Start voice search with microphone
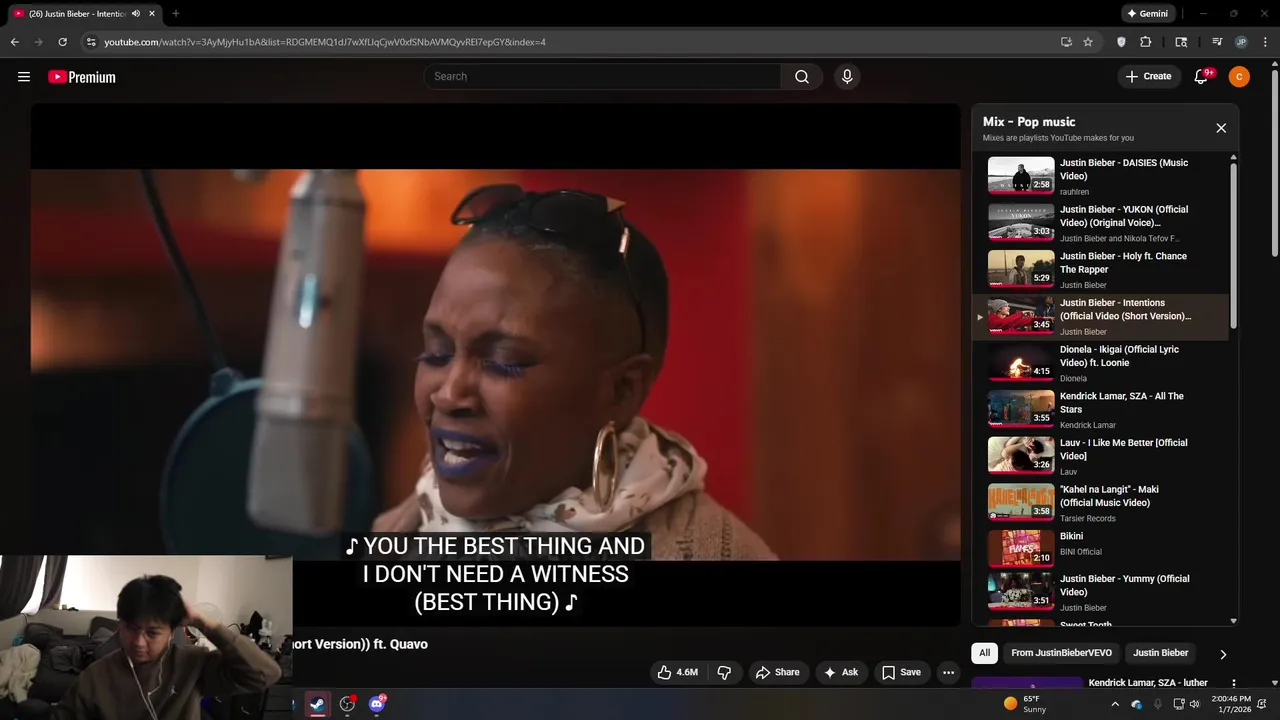Viewport: 1280px width, 720px height. tap(847, 77)
